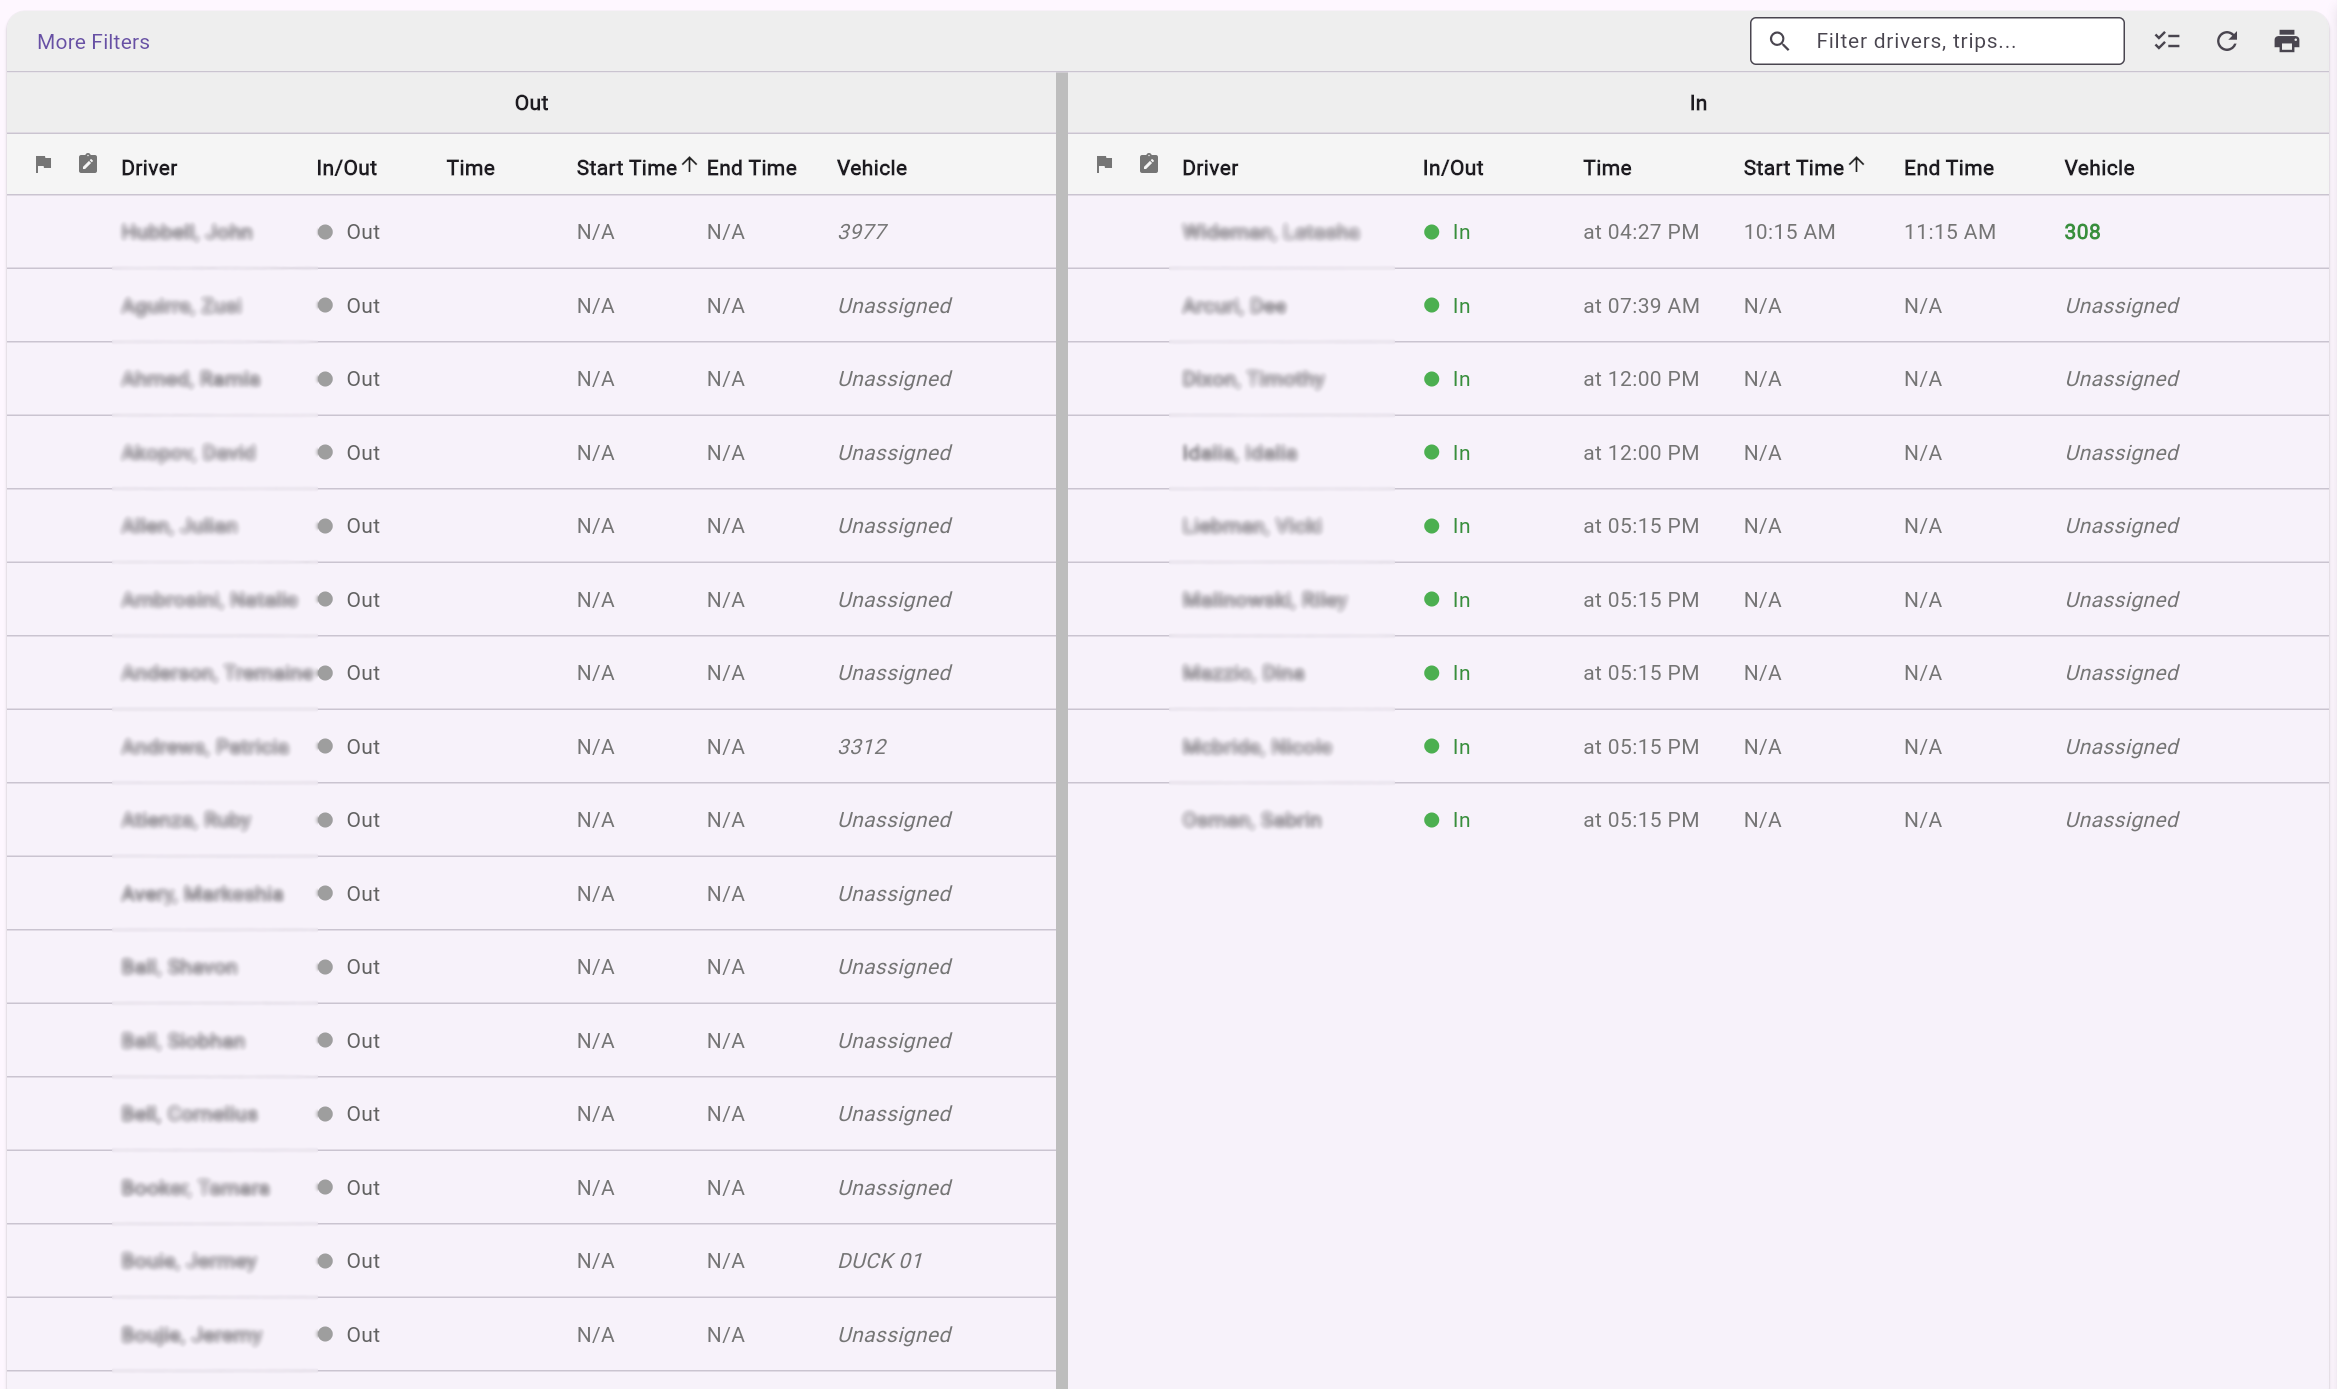Select the Out section header
The width and height of the screenshot is (2337, 1389).
531,102
